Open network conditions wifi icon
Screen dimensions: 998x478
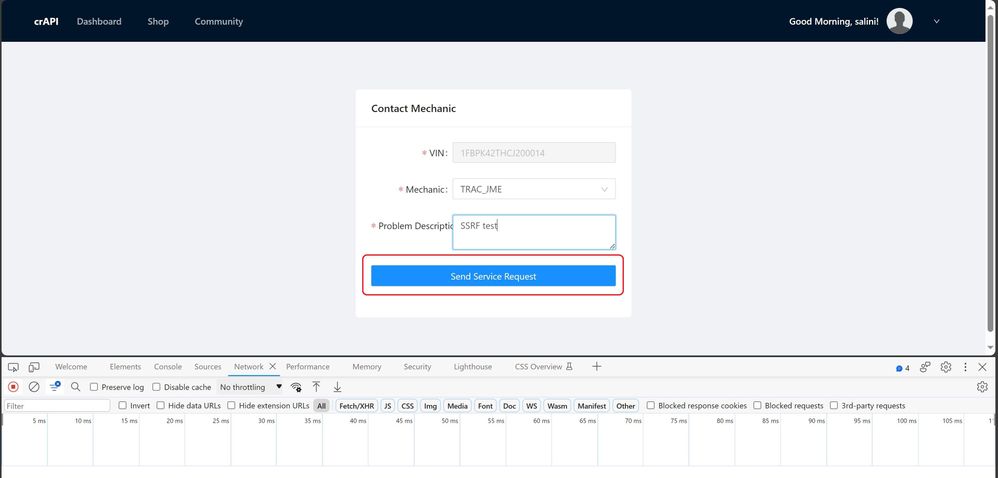point(296,387)
